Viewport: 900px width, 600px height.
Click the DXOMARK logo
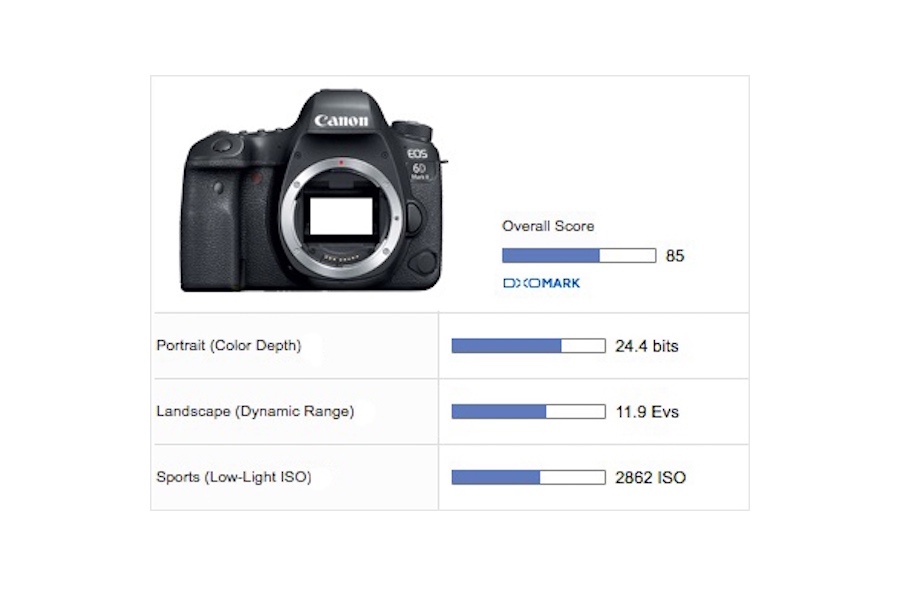(541, 283)
